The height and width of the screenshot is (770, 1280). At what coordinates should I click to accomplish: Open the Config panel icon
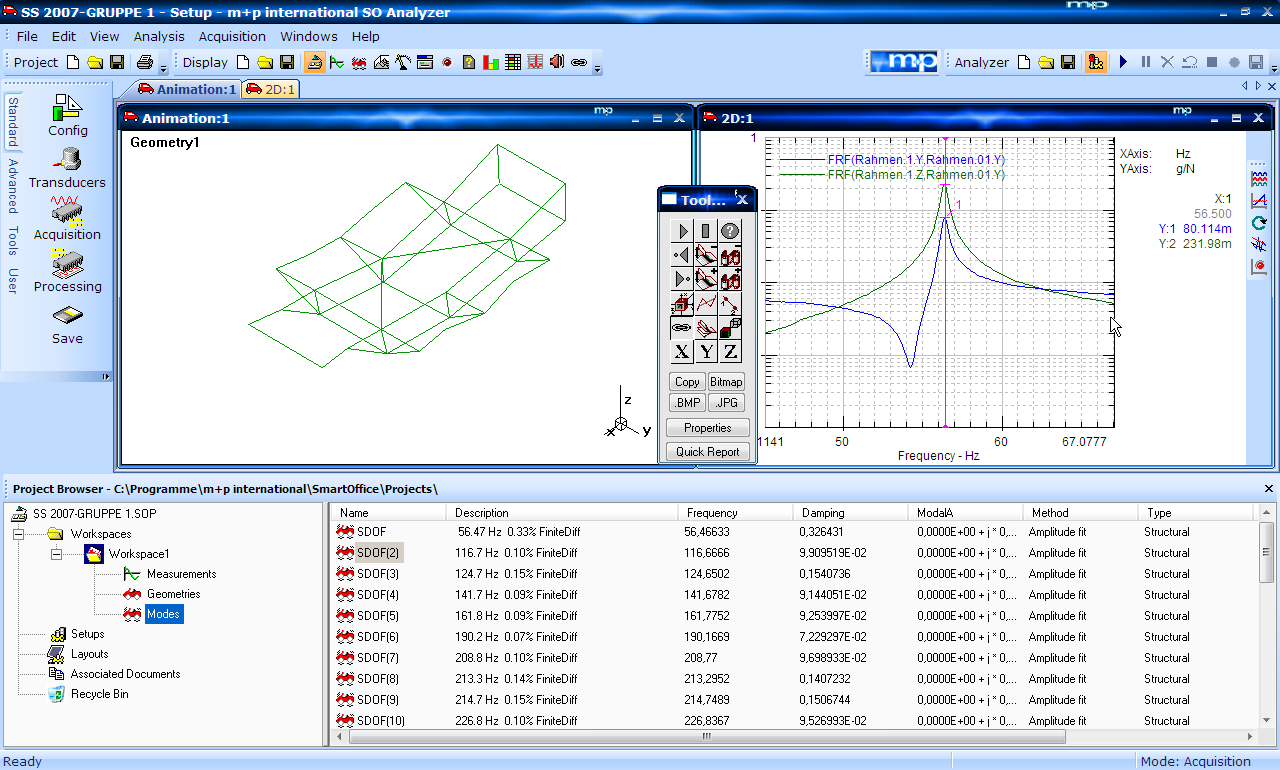point(68,108)
